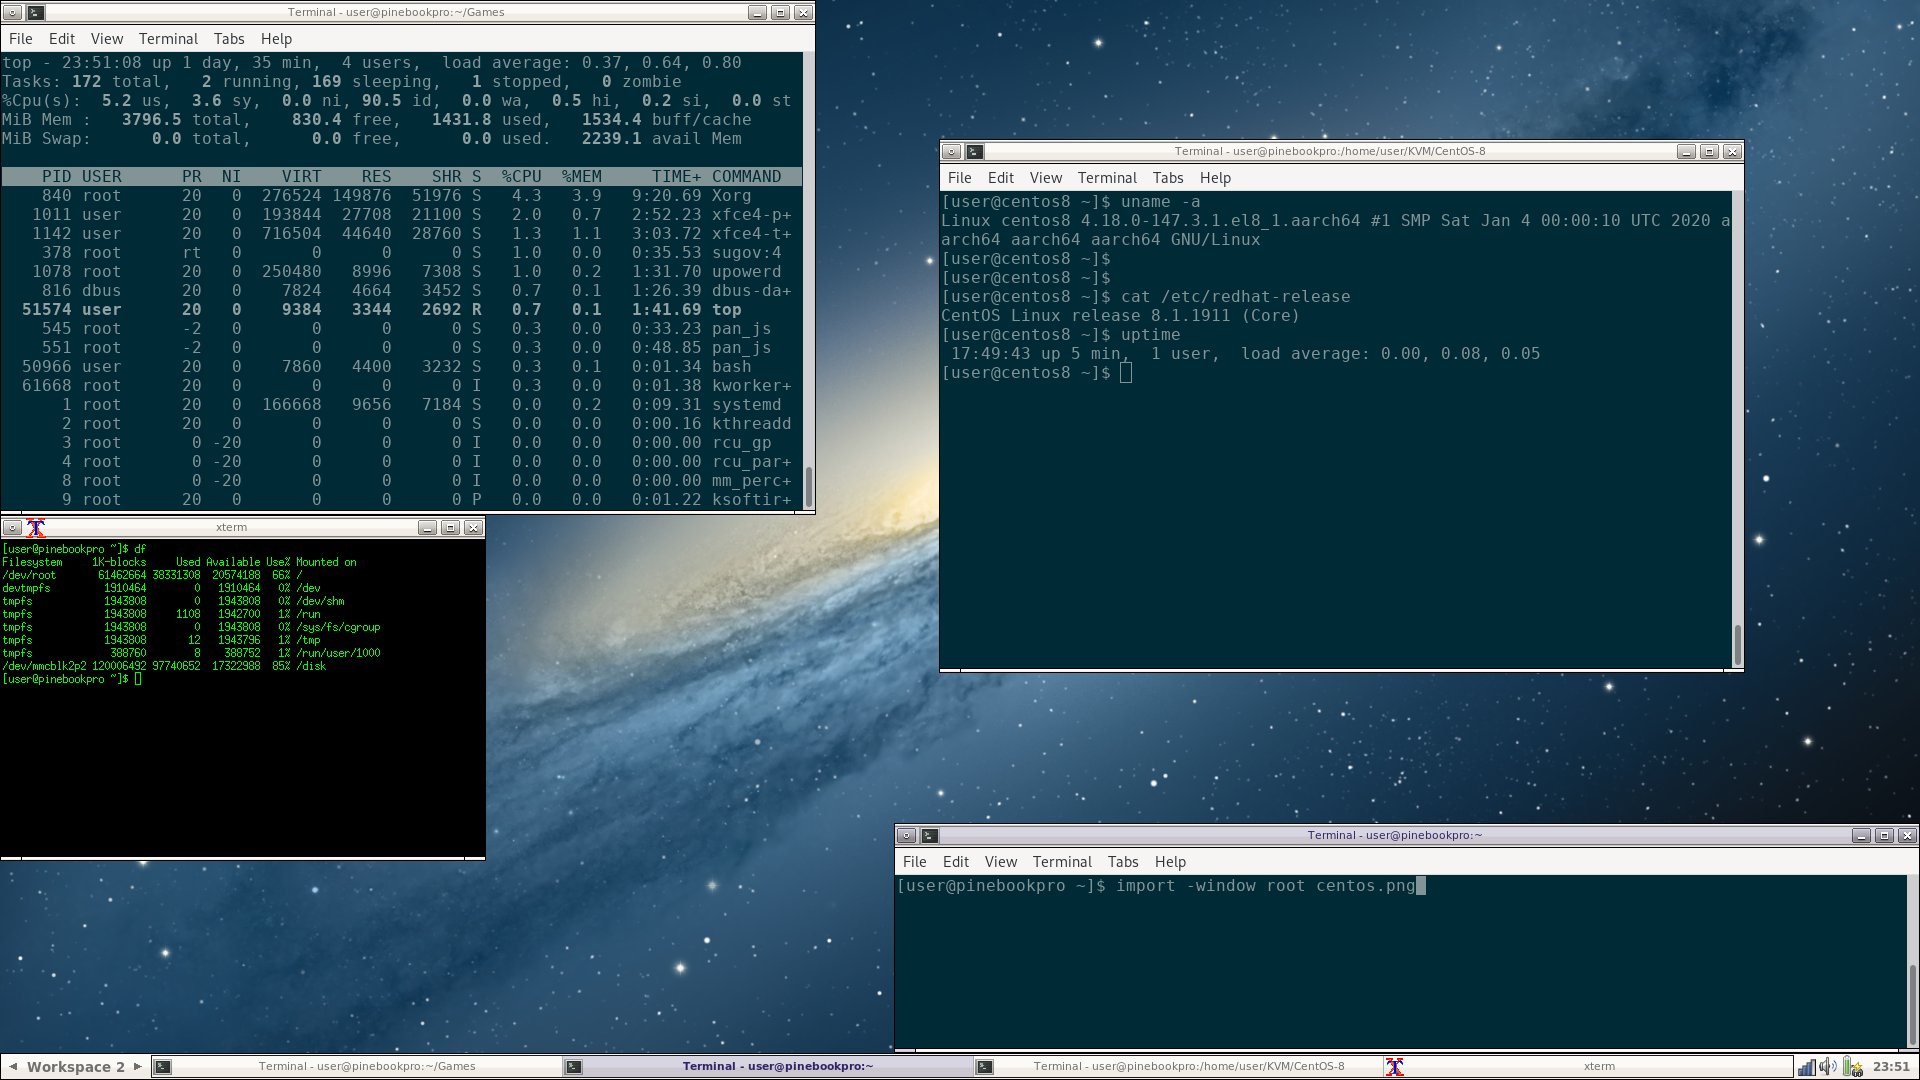Mute audio by clicking the speaker tray icon
Image resolution: width=1920 pixels, height=1080 pixels.
coord(1828,1067)
